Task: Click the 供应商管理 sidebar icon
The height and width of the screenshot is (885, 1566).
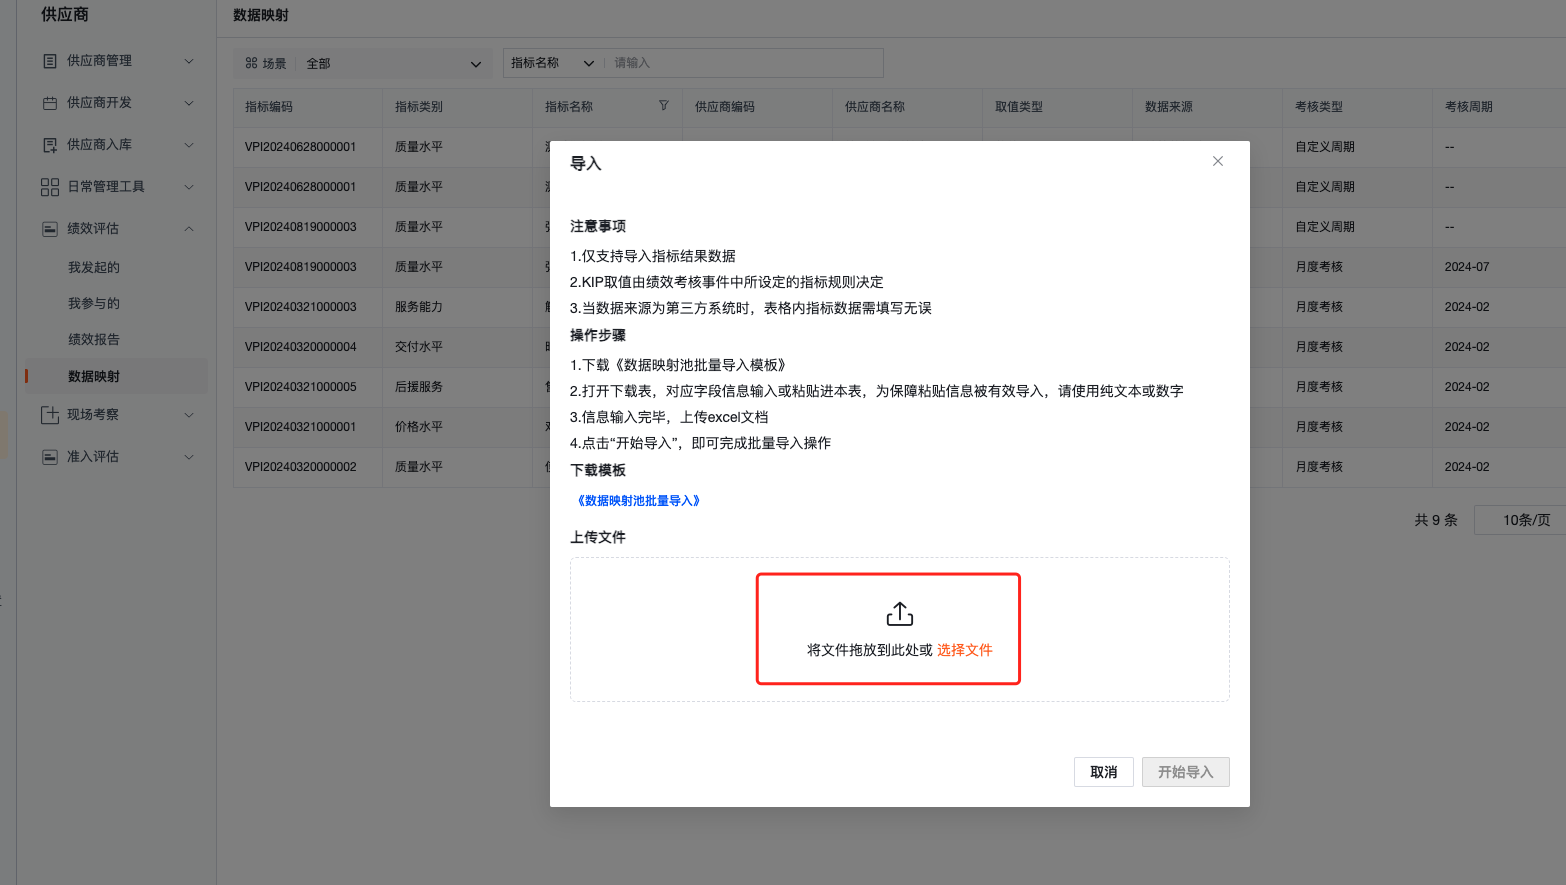Action: click(50, 61)
